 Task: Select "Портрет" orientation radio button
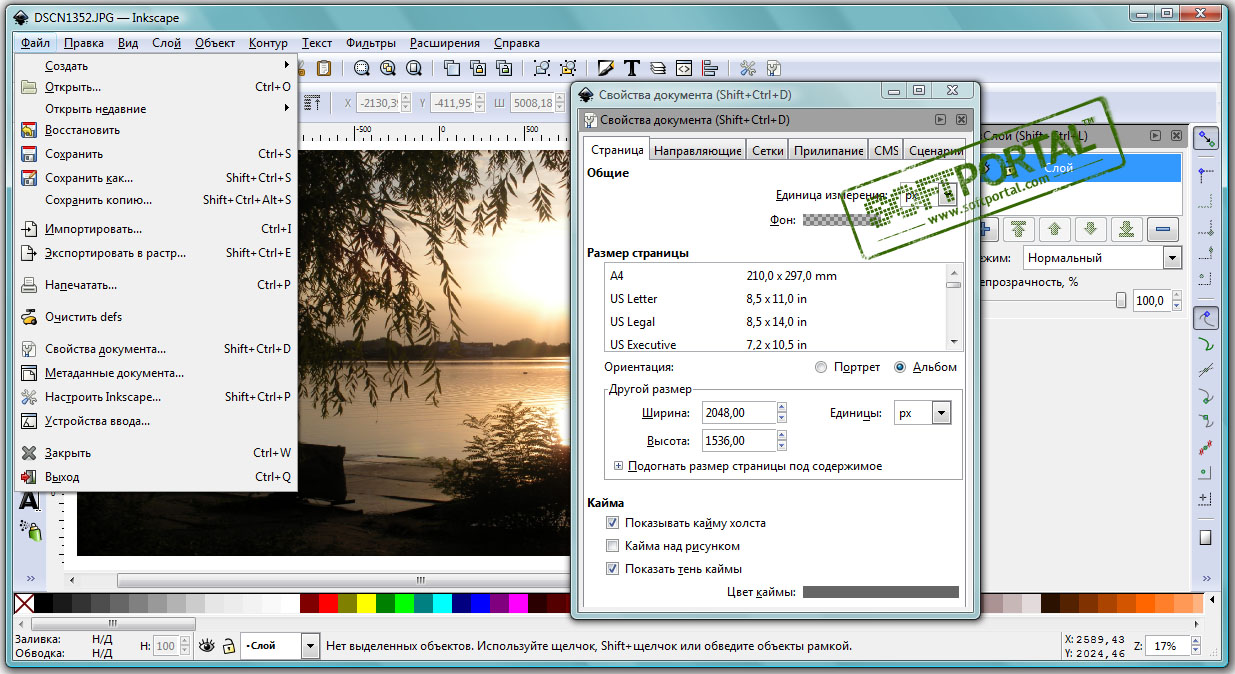pos(821,367)
